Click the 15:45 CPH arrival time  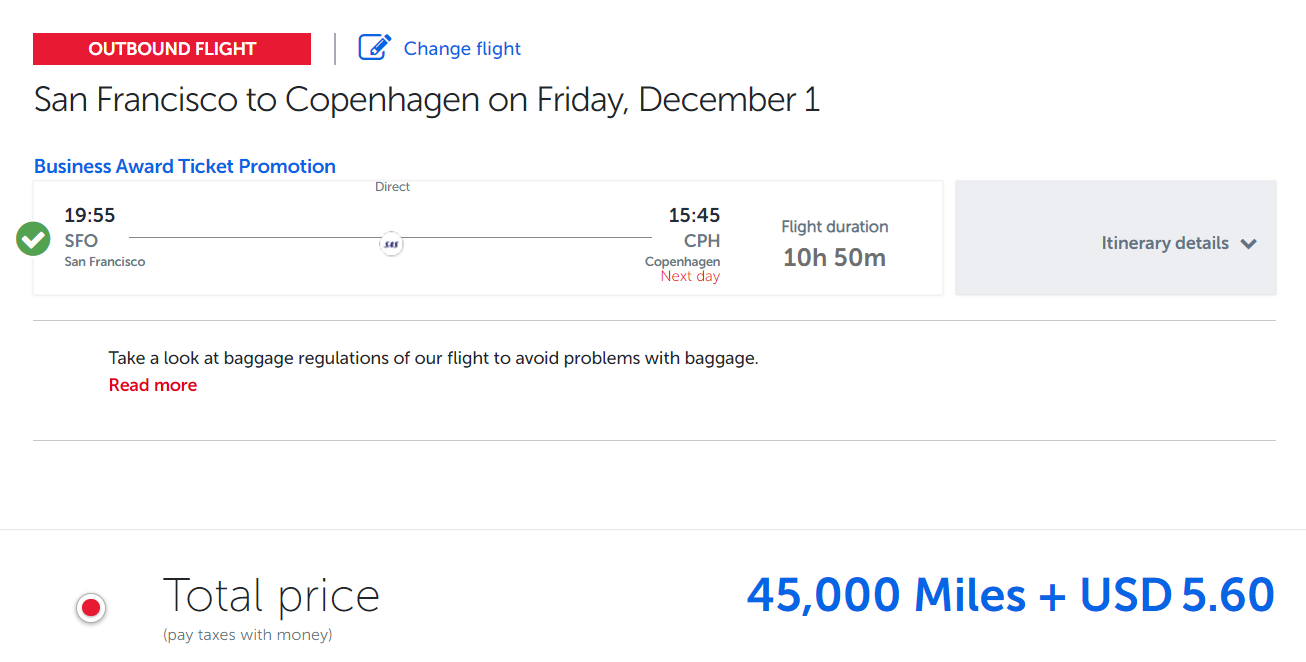pyautogui.click(x=694, y=215)
